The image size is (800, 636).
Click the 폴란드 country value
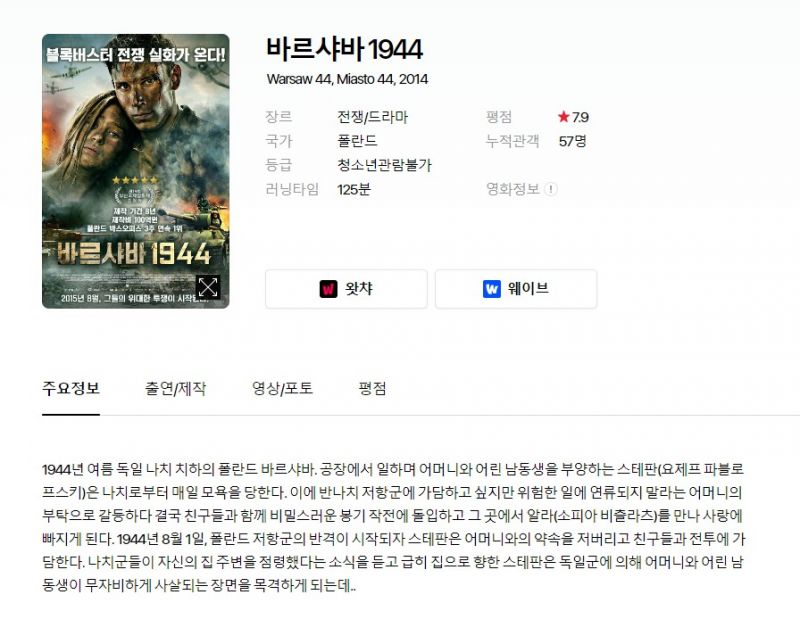[x=357, y=141]
